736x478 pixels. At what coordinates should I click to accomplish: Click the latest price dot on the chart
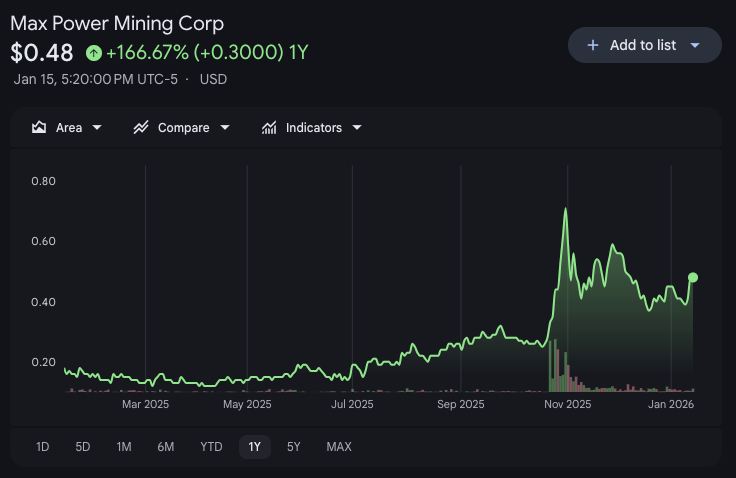click(x=693, y=278)
